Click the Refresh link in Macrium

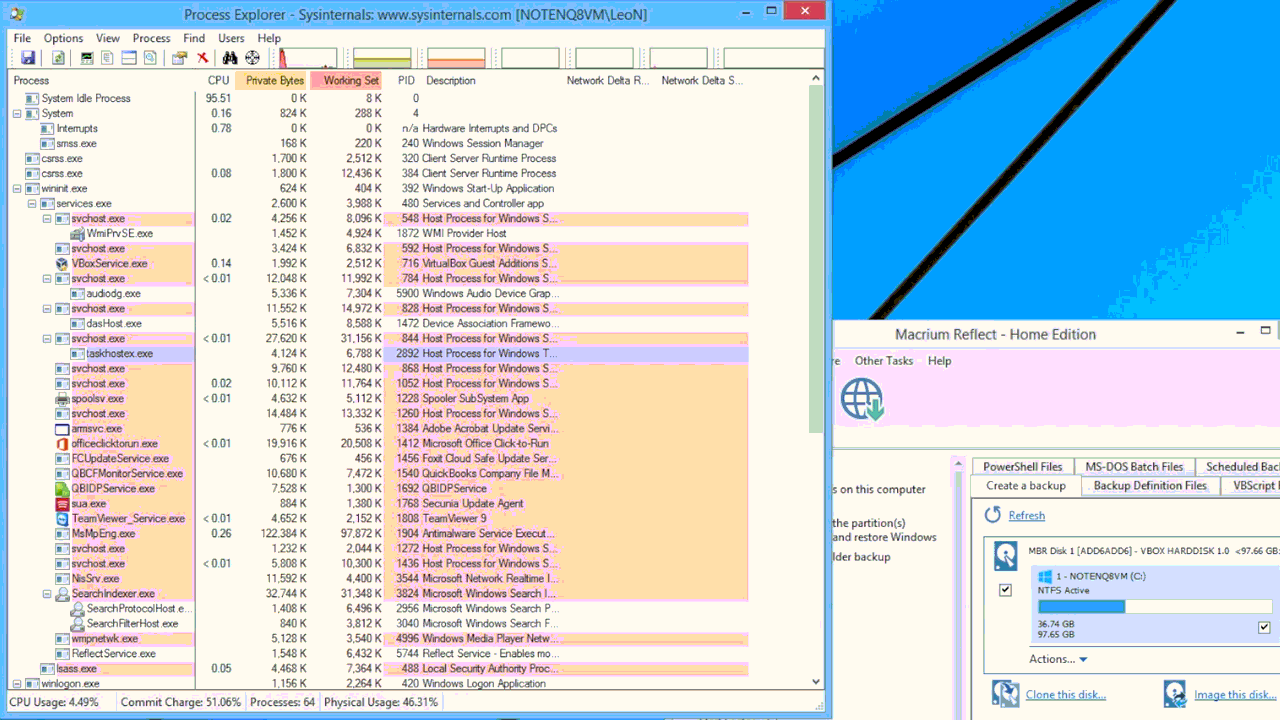point(1026,516)
